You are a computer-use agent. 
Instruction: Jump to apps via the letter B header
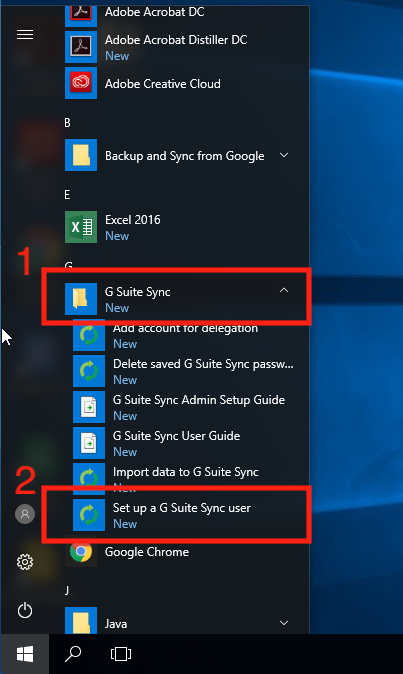click(67, 123)
